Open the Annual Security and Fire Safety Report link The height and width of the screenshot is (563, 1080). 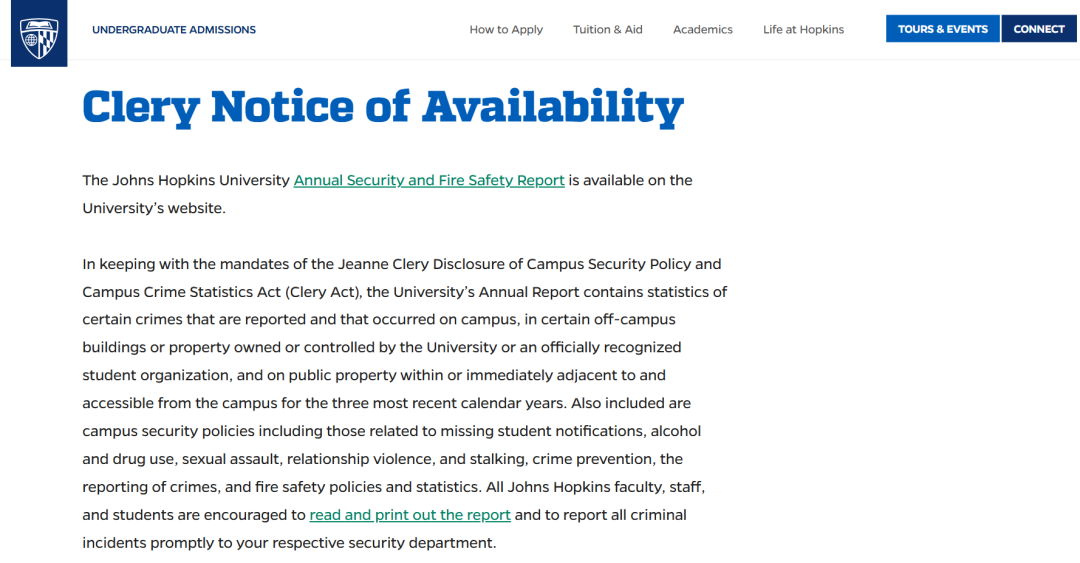pyautogui.click(x=429, y=181)
